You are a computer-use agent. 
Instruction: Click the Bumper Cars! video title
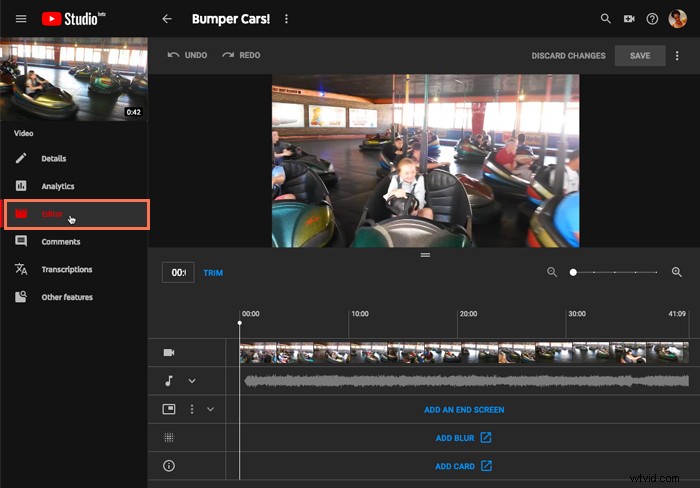231,19
